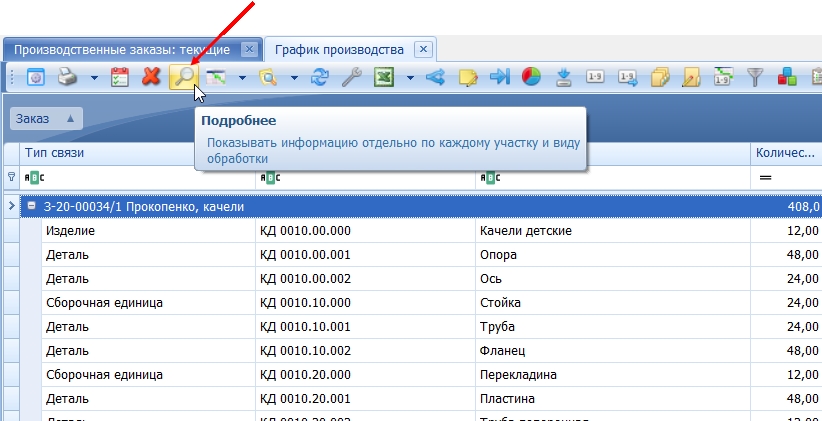The height and width of the screenshot is (421, 822).
Task: Close the График производства tab
Action: click(424, 50)
